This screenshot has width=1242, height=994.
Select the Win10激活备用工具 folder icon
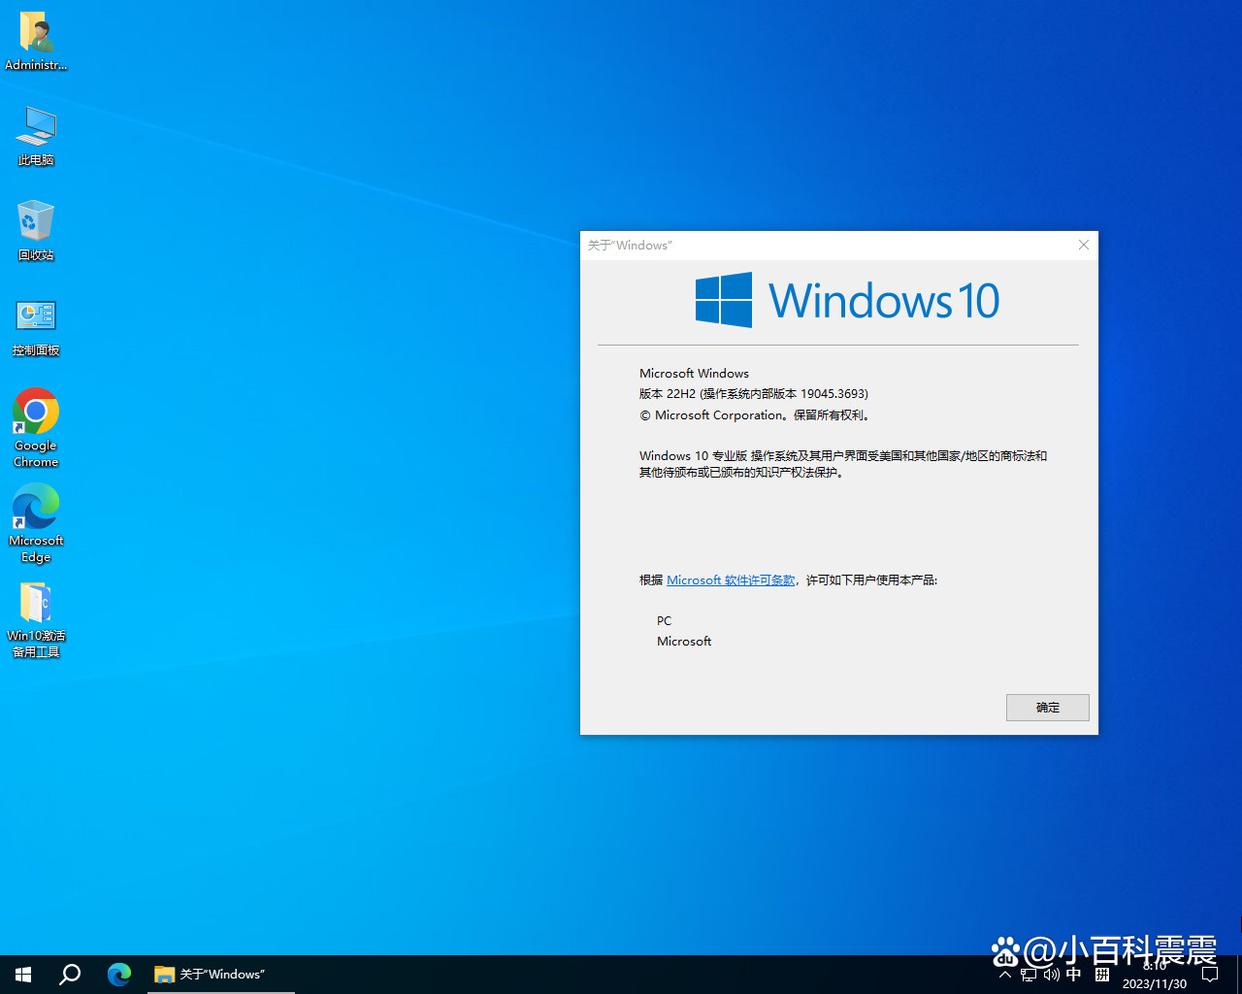point(36,608)
